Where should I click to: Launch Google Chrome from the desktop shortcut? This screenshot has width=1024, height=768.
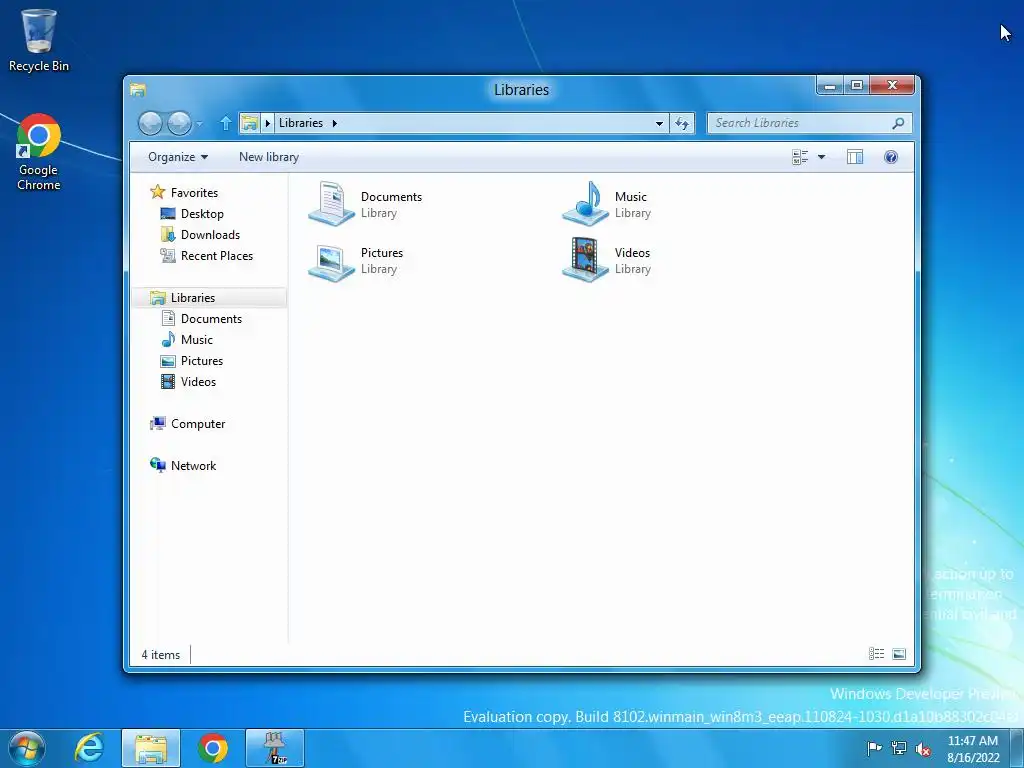click(x=39, y=152)
